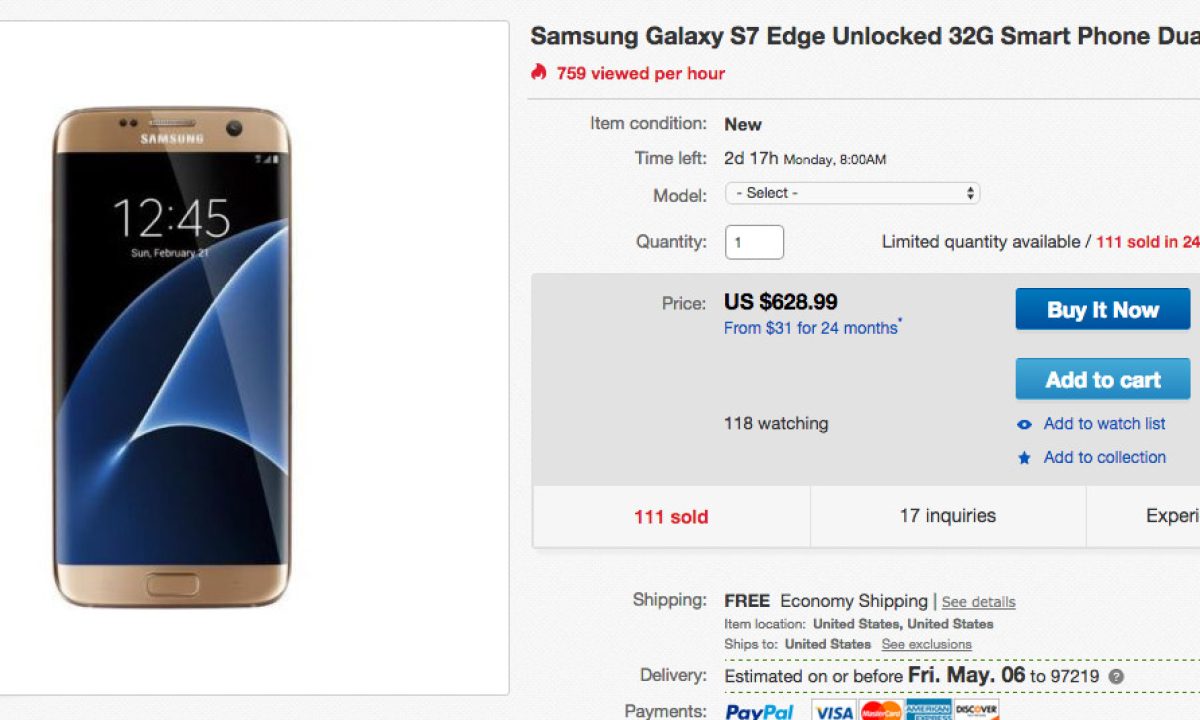Click the See exclusions link
The width and height of the screenshot is (1200, 720).
[926, 644]
